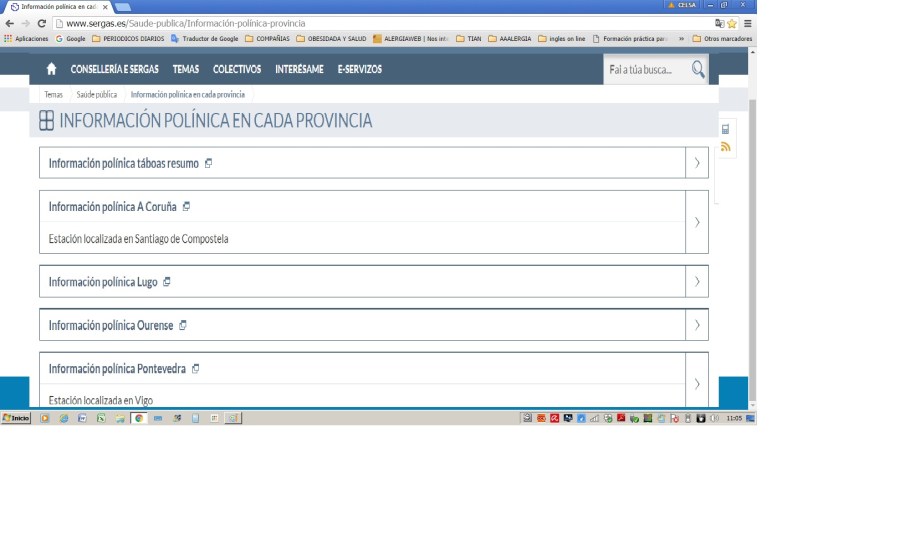
Task: Open the Información polínica Pontevedra link
Action: [117, 369]
